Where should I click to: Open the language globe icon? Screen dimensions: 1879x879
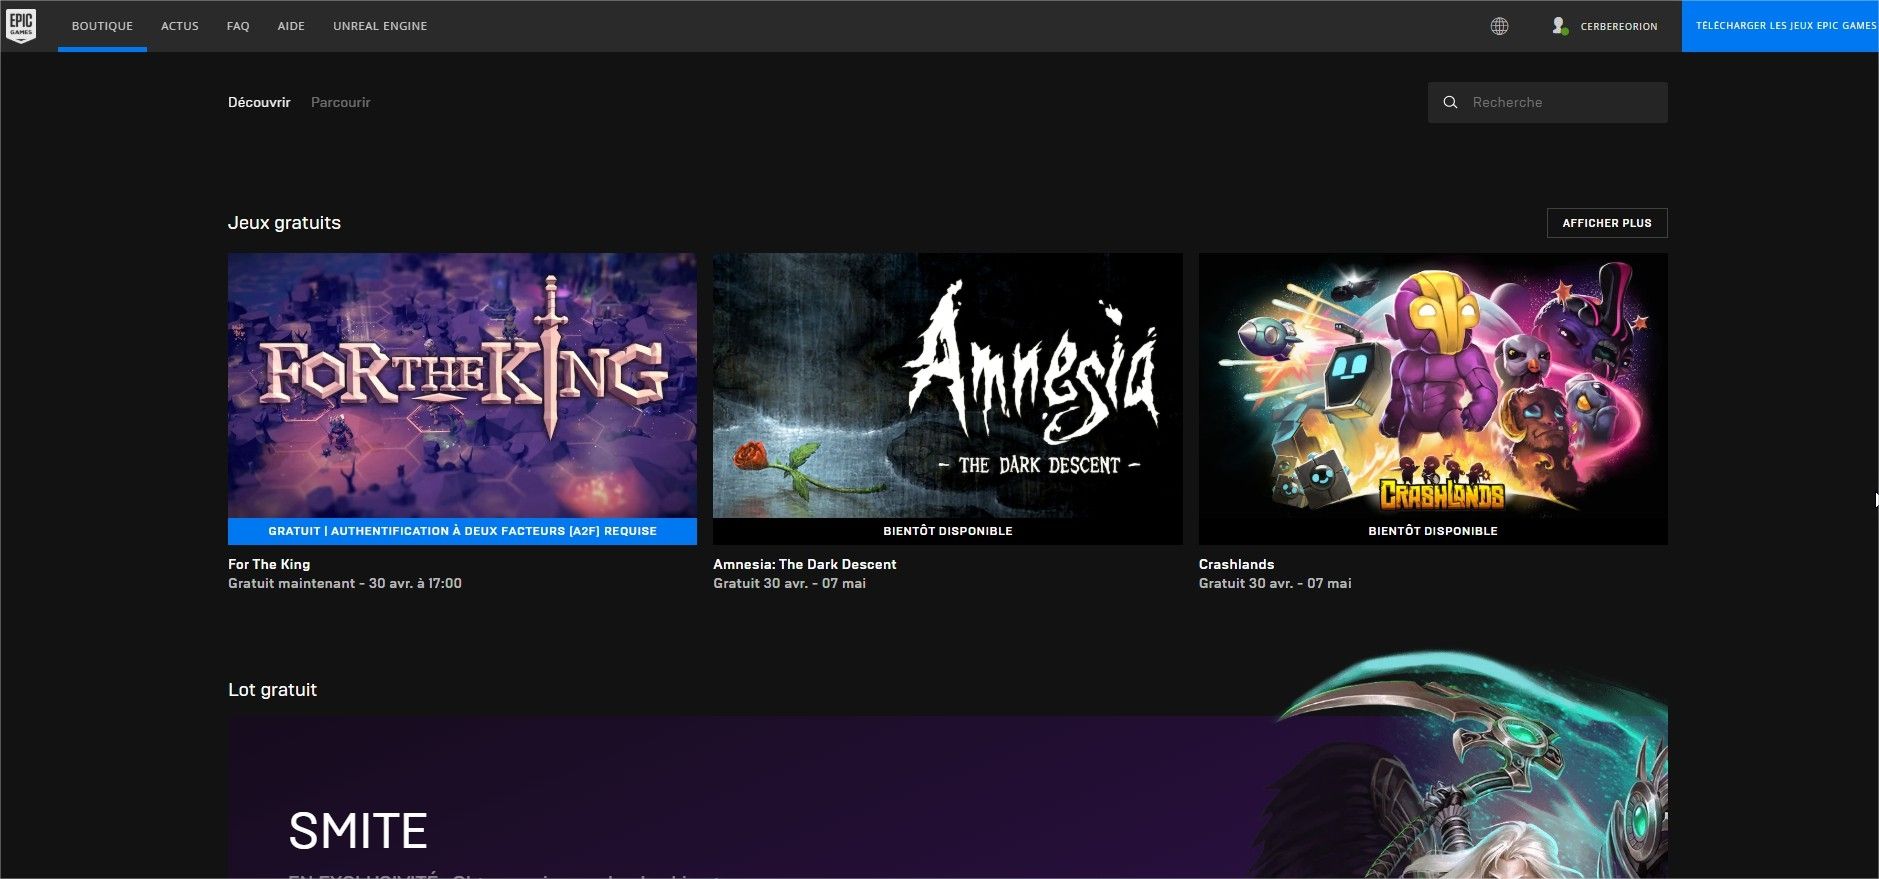[1499, 26]
